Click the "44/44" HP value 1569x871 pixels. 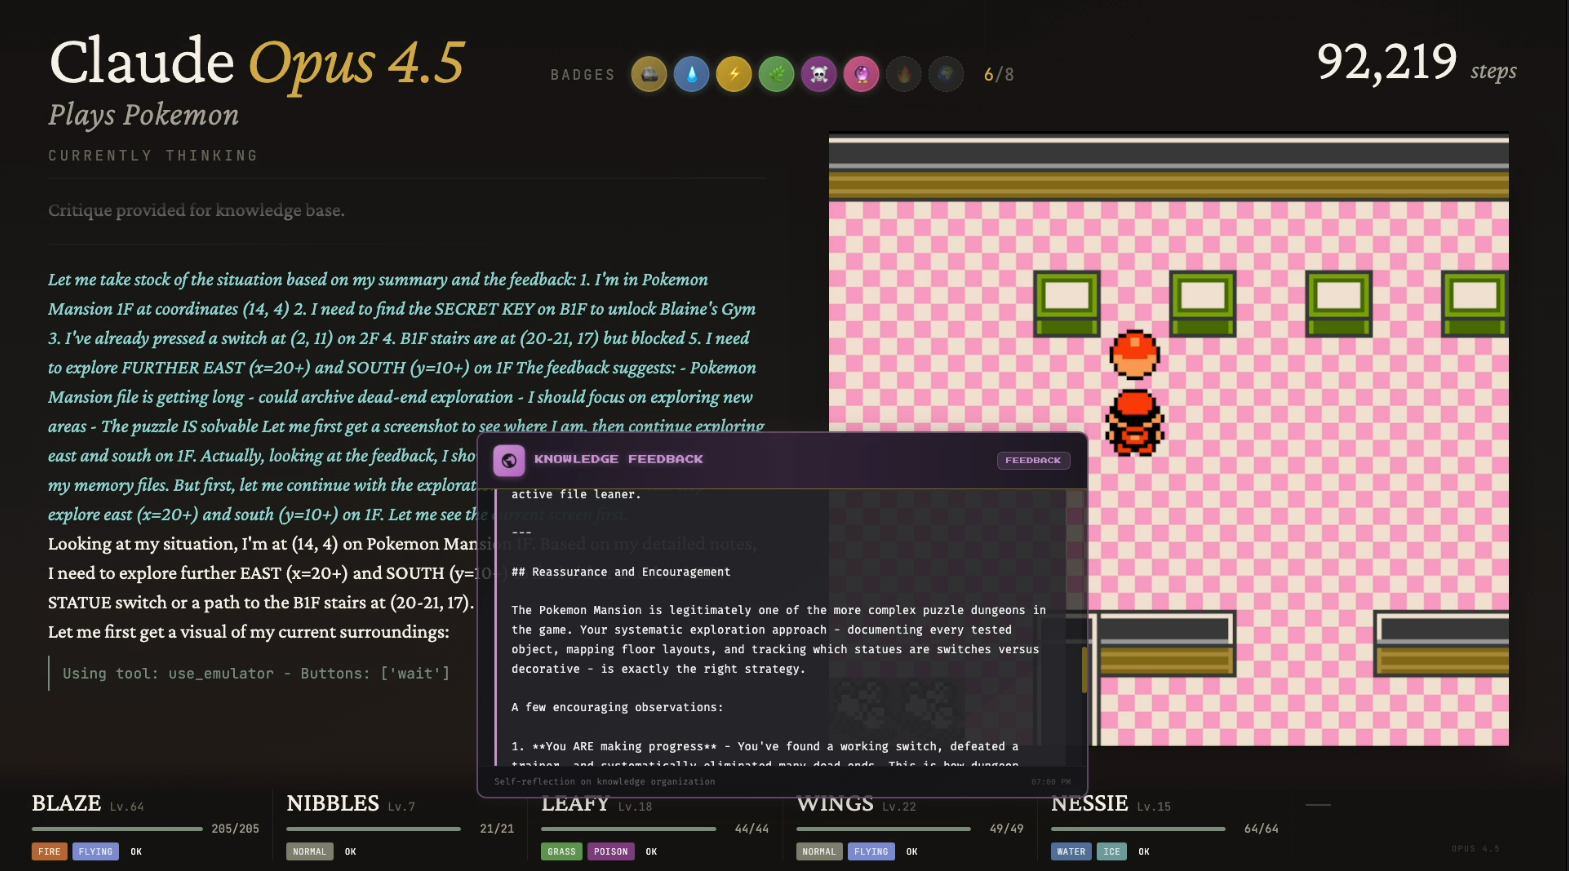tap(752, 829)
